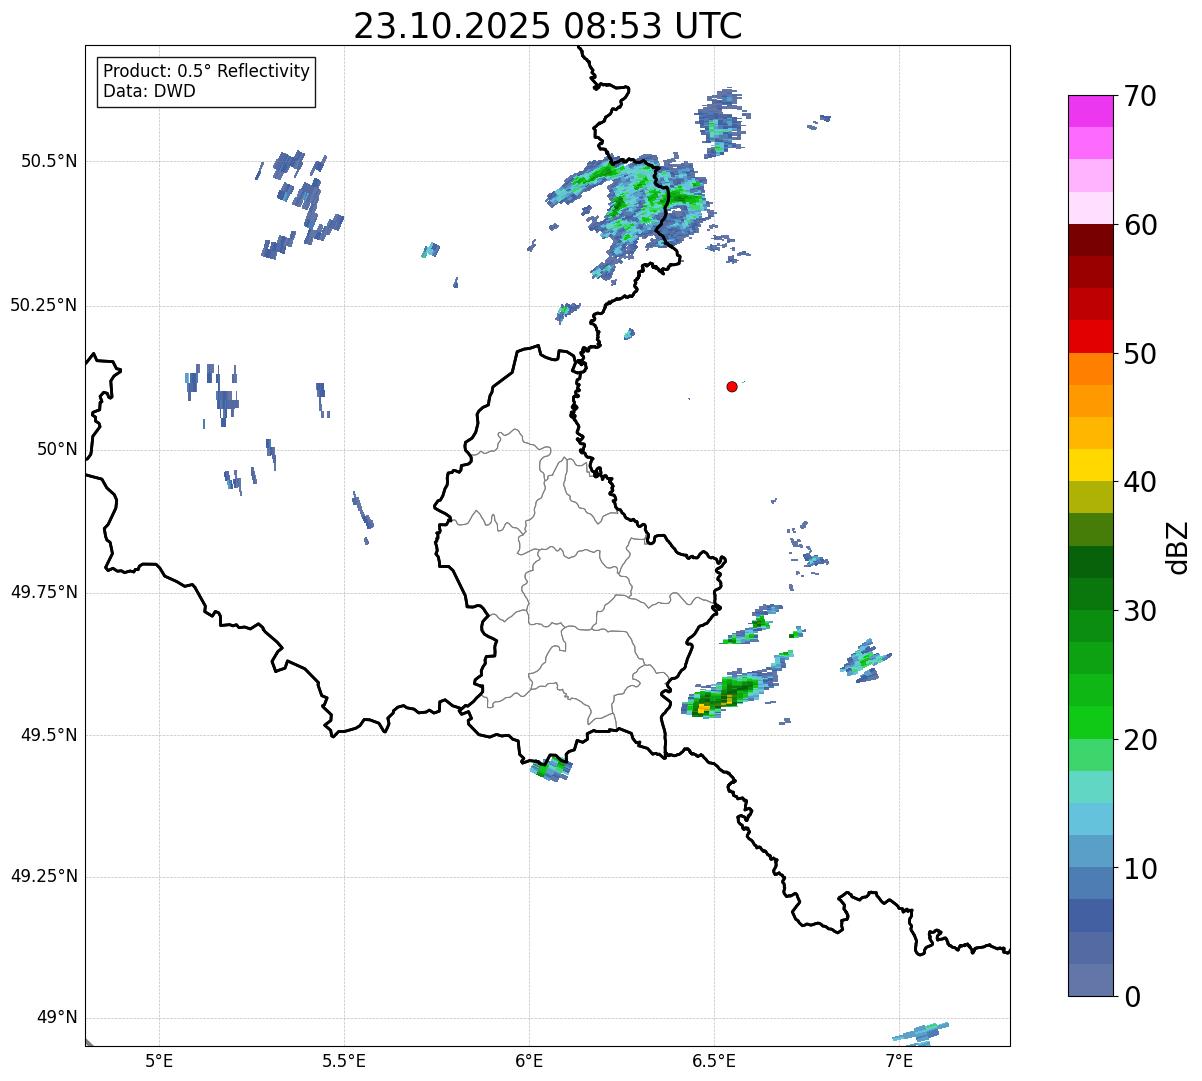Click the small echo on Luxembourg's southern border
Viewport: 1202px width, 1081px height.
click(x=551, y=768)
